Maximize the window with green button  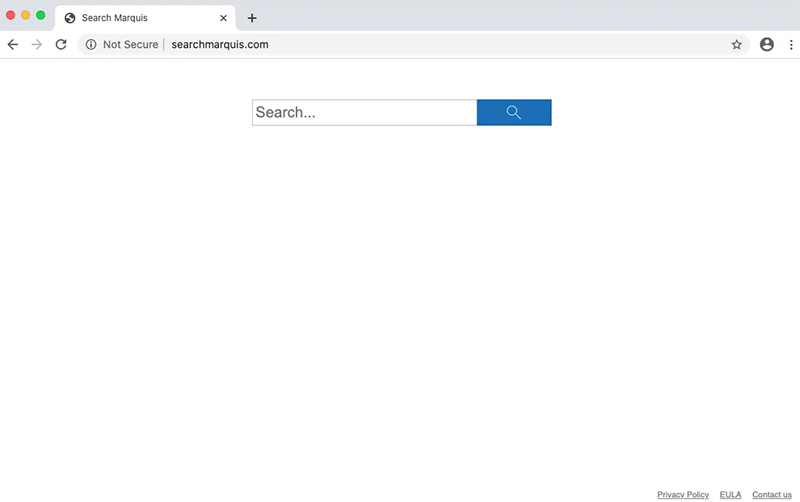tap(41, 15)
